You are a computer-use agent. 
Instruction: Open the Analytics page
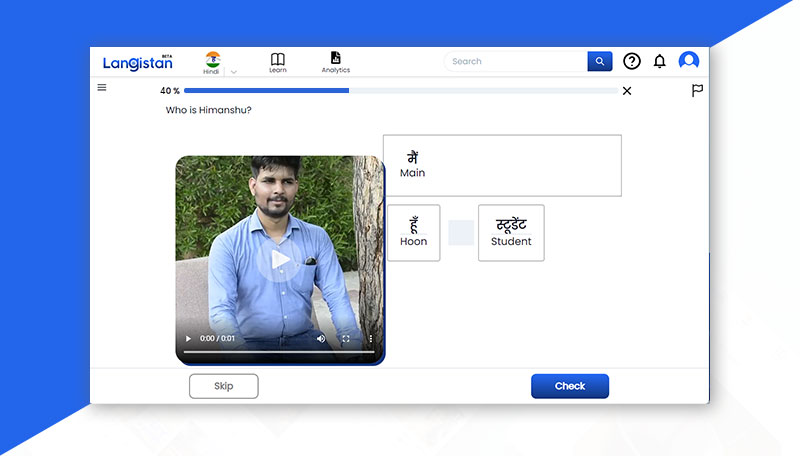point(335,62)
